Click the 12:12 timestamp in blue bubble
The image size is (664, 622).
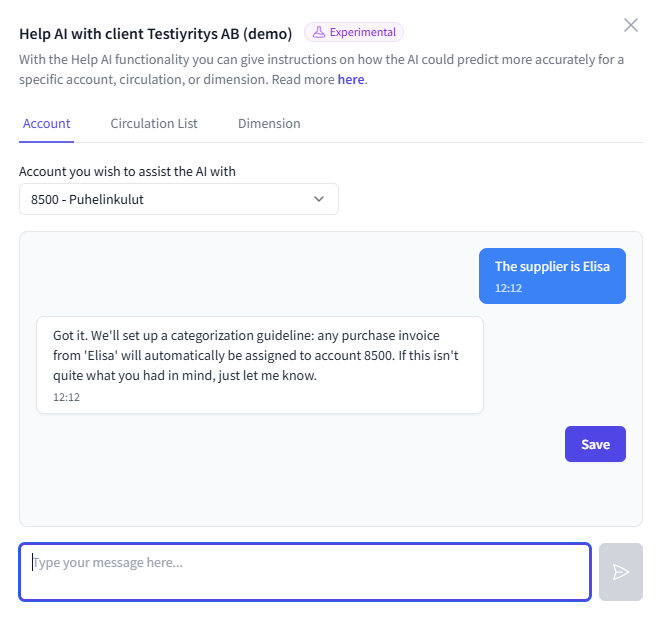508,288
